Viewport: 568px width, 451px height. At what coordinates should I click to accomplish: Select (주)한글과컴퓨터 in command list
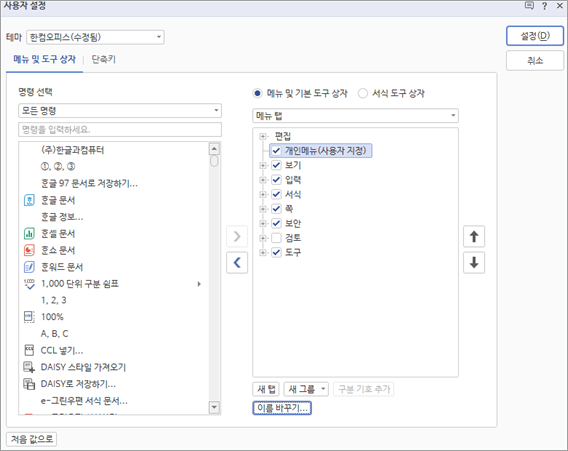click(72, 150)
